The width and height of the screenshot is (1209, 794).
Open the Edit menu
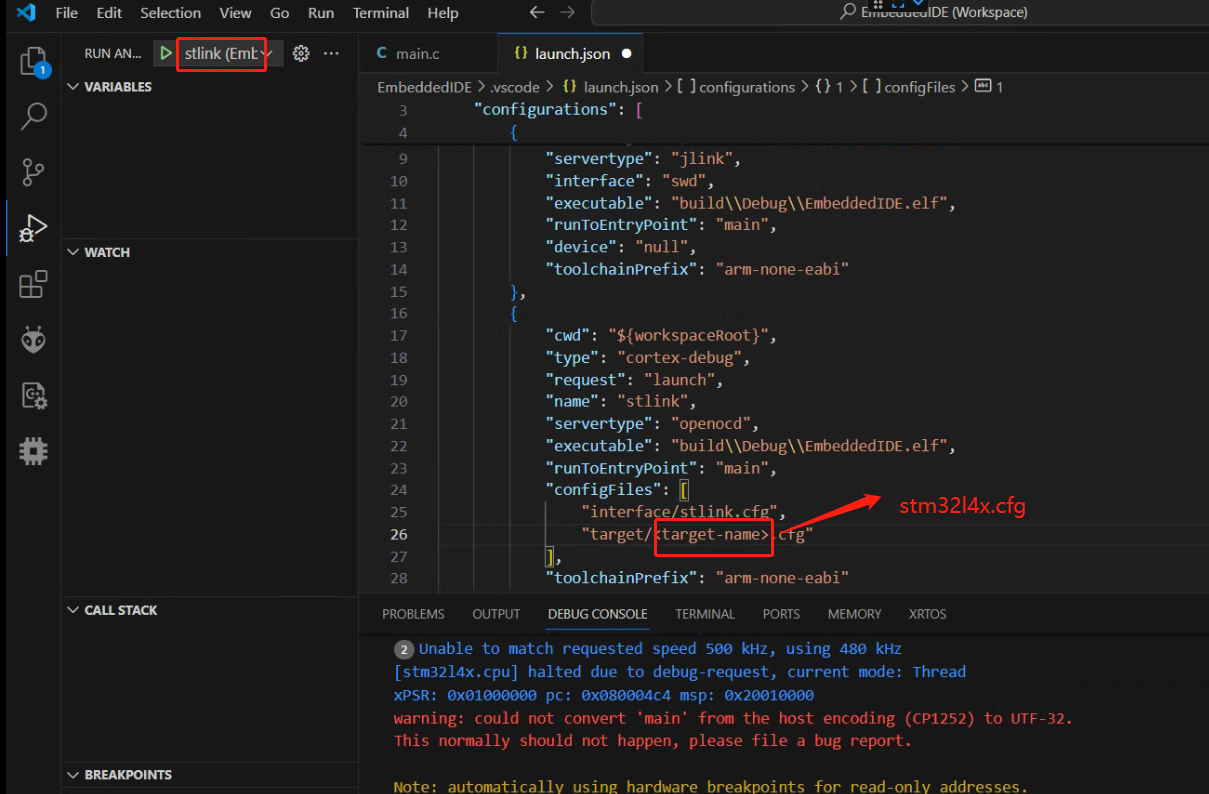tap(109, 13)
